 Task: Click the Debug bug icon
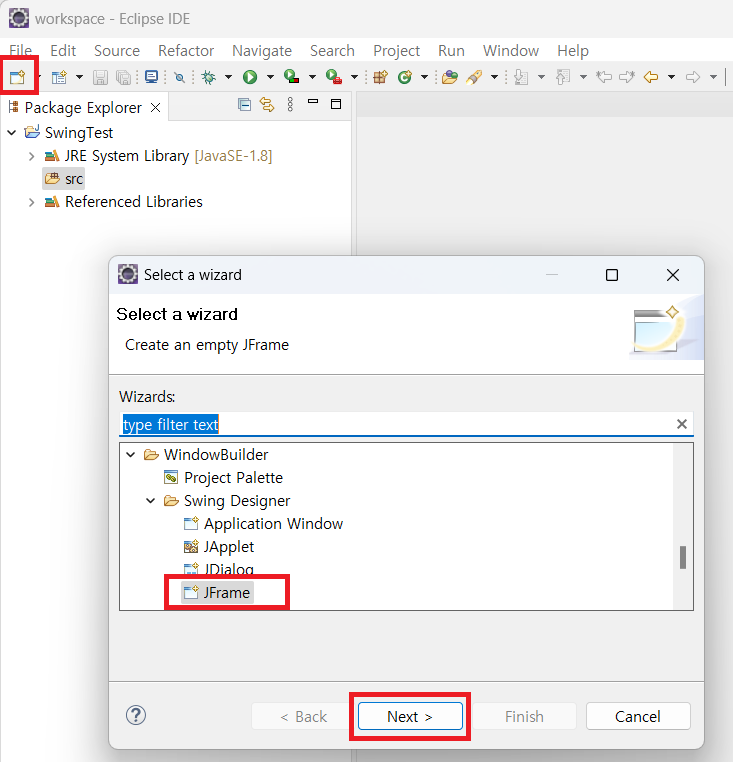click(x=209, y=77)
